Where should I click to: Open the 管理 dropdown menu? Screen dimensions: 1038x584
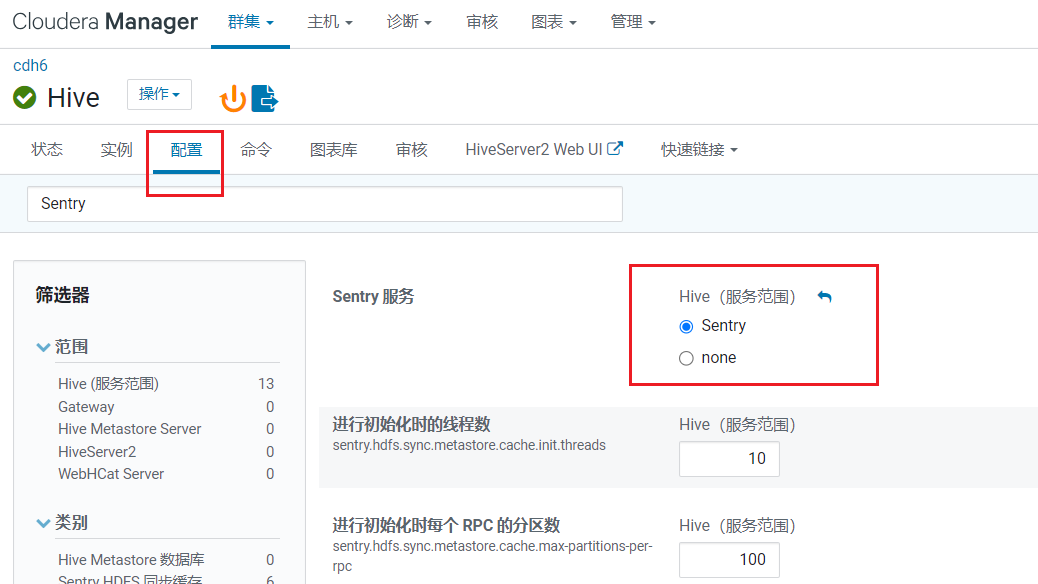click(x=633, y=22)
